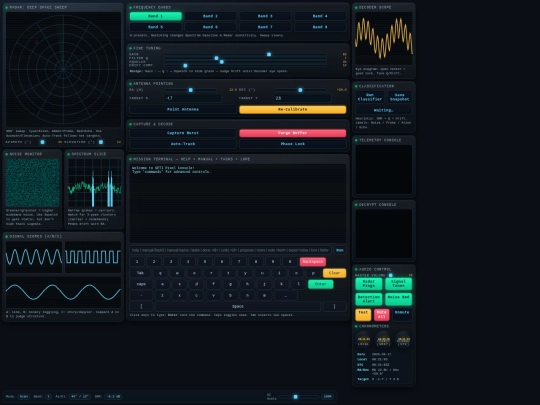Click the Capture Burst button
The height and width of the screenshot is (405, 540).
(x=183, y=133)
